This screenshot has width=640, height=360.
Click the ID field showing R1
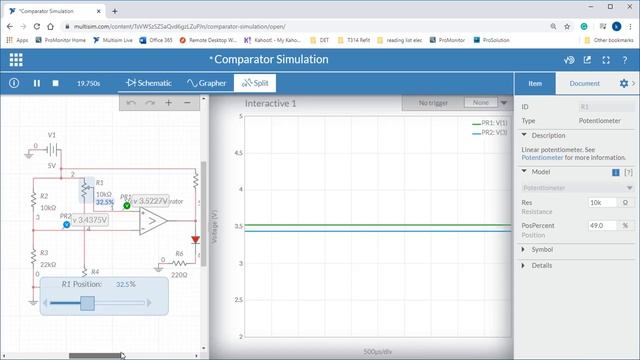[x=607, y=107]
